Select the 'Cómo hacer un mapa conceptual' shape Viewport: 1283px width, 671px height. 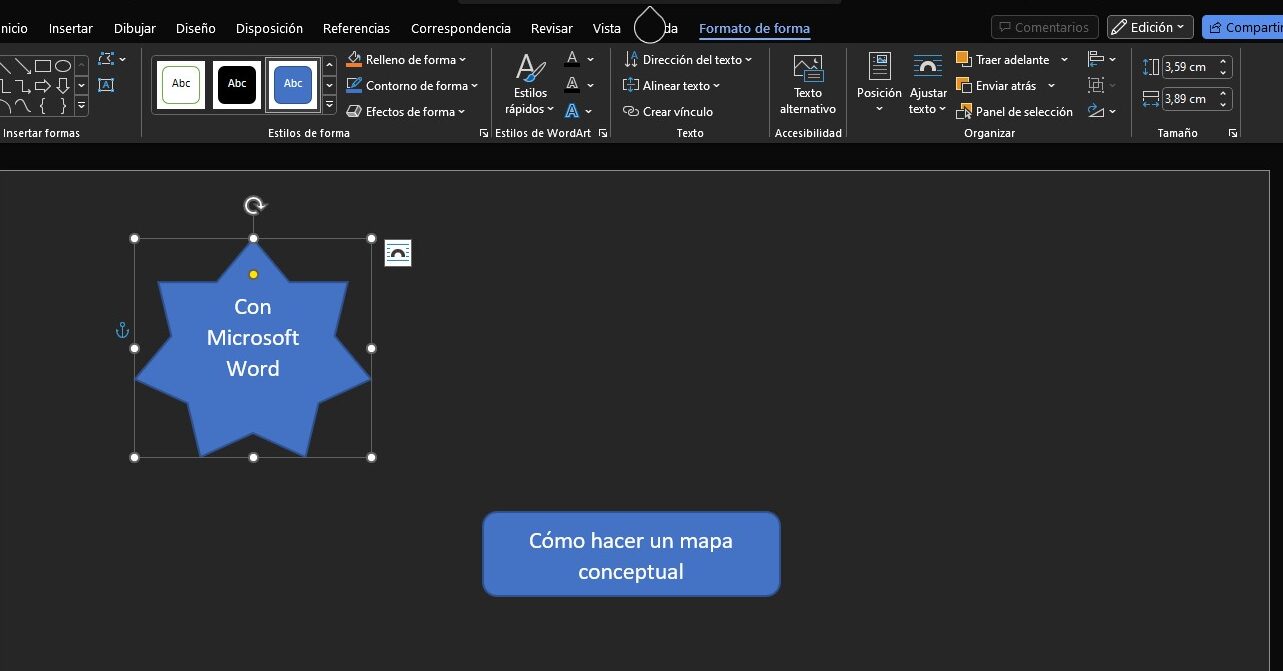click(631, 555)
